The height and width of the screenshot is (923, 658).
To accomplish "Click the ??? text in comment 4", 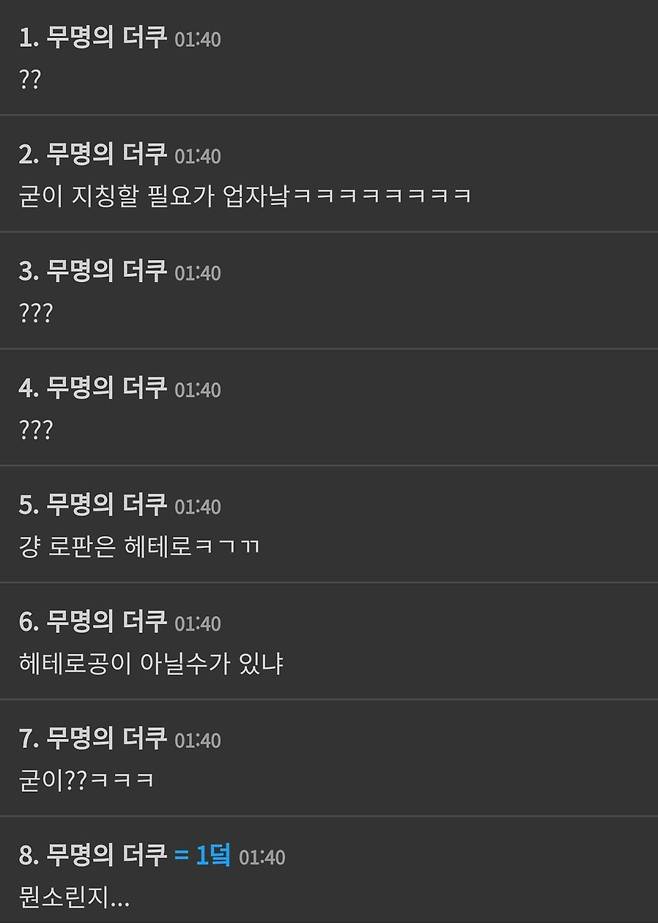I will pyautogui.click(x=36, y=429).
